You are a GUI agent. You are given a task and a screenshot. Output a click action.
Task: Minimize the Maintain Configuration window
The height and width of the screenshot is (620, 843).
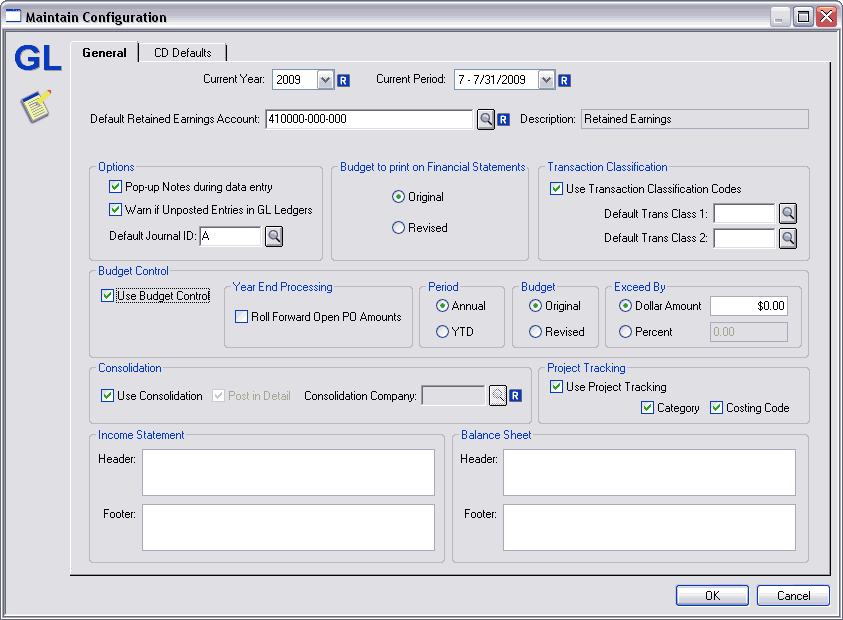click(x=779, y=17)
